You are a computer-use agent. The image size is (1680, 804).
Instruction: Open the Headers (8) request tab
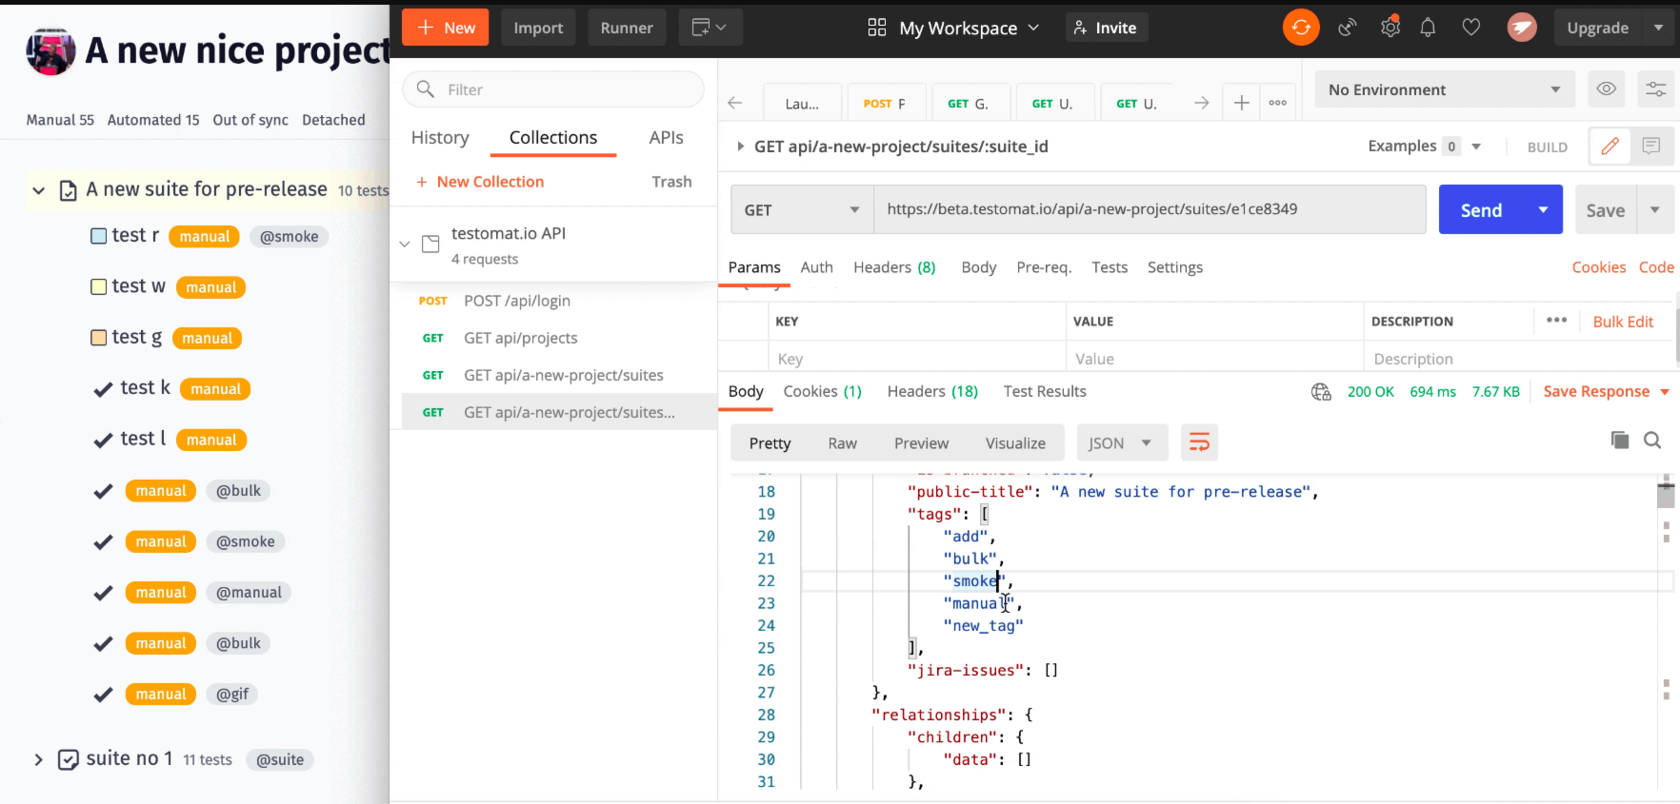pos(894,267)
